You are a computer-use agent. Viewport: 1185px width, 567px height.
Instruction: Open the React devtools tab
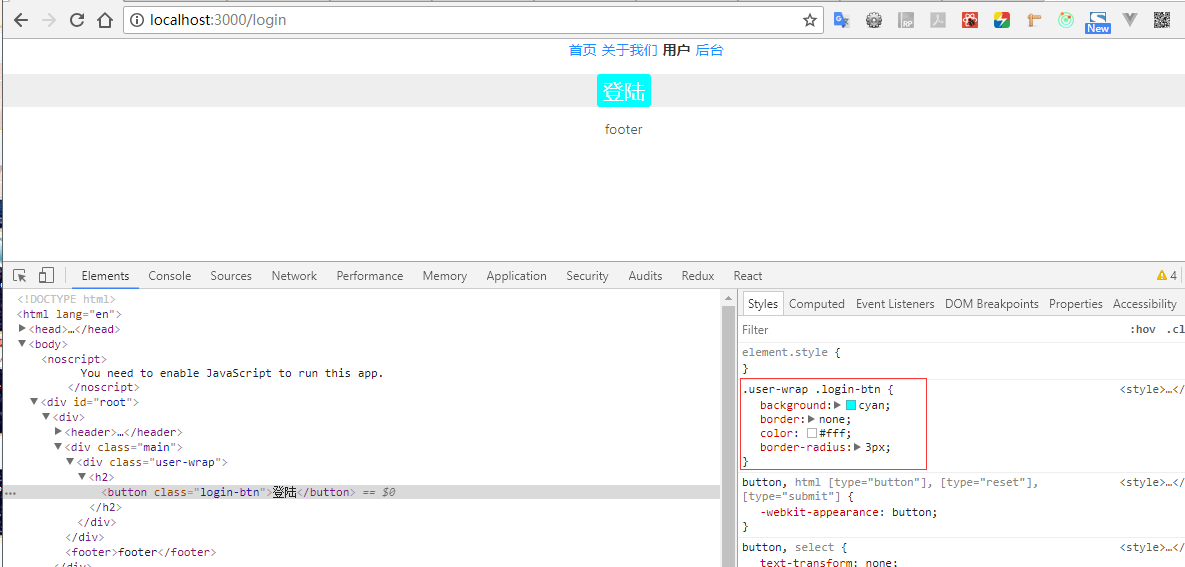[x=747, y=276]
